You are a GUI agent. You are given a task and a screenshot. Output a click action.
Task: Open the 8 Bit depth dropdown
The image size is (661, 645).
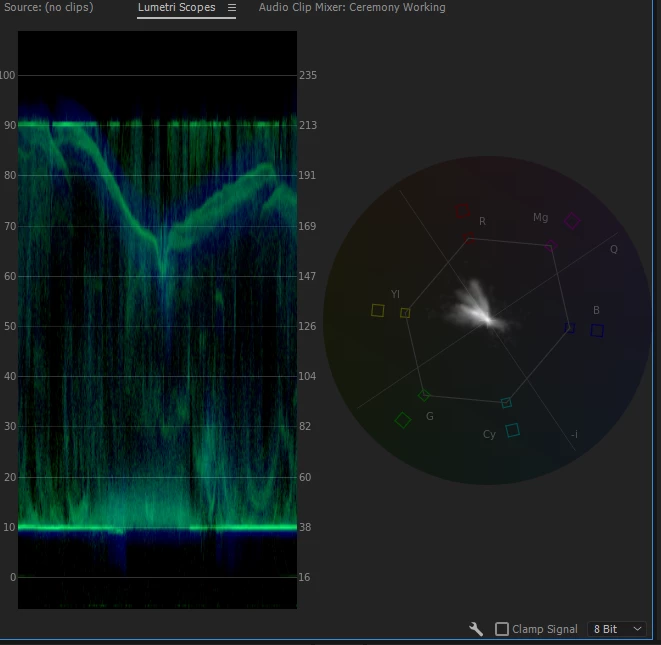(617, 629)
